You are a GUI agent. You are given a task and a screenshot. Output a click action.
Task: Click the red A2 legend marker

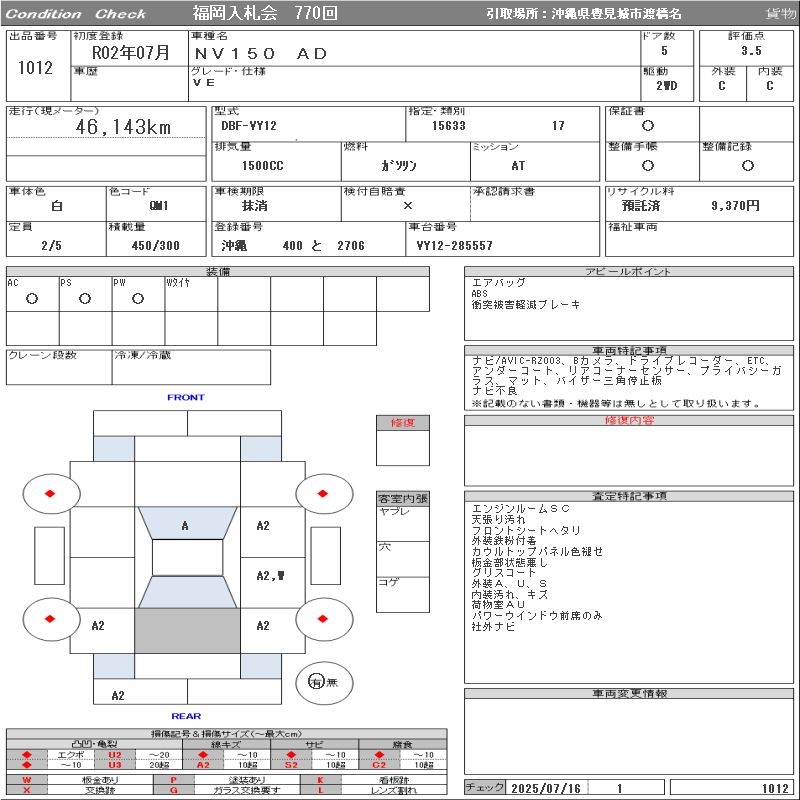coord(203,765)
